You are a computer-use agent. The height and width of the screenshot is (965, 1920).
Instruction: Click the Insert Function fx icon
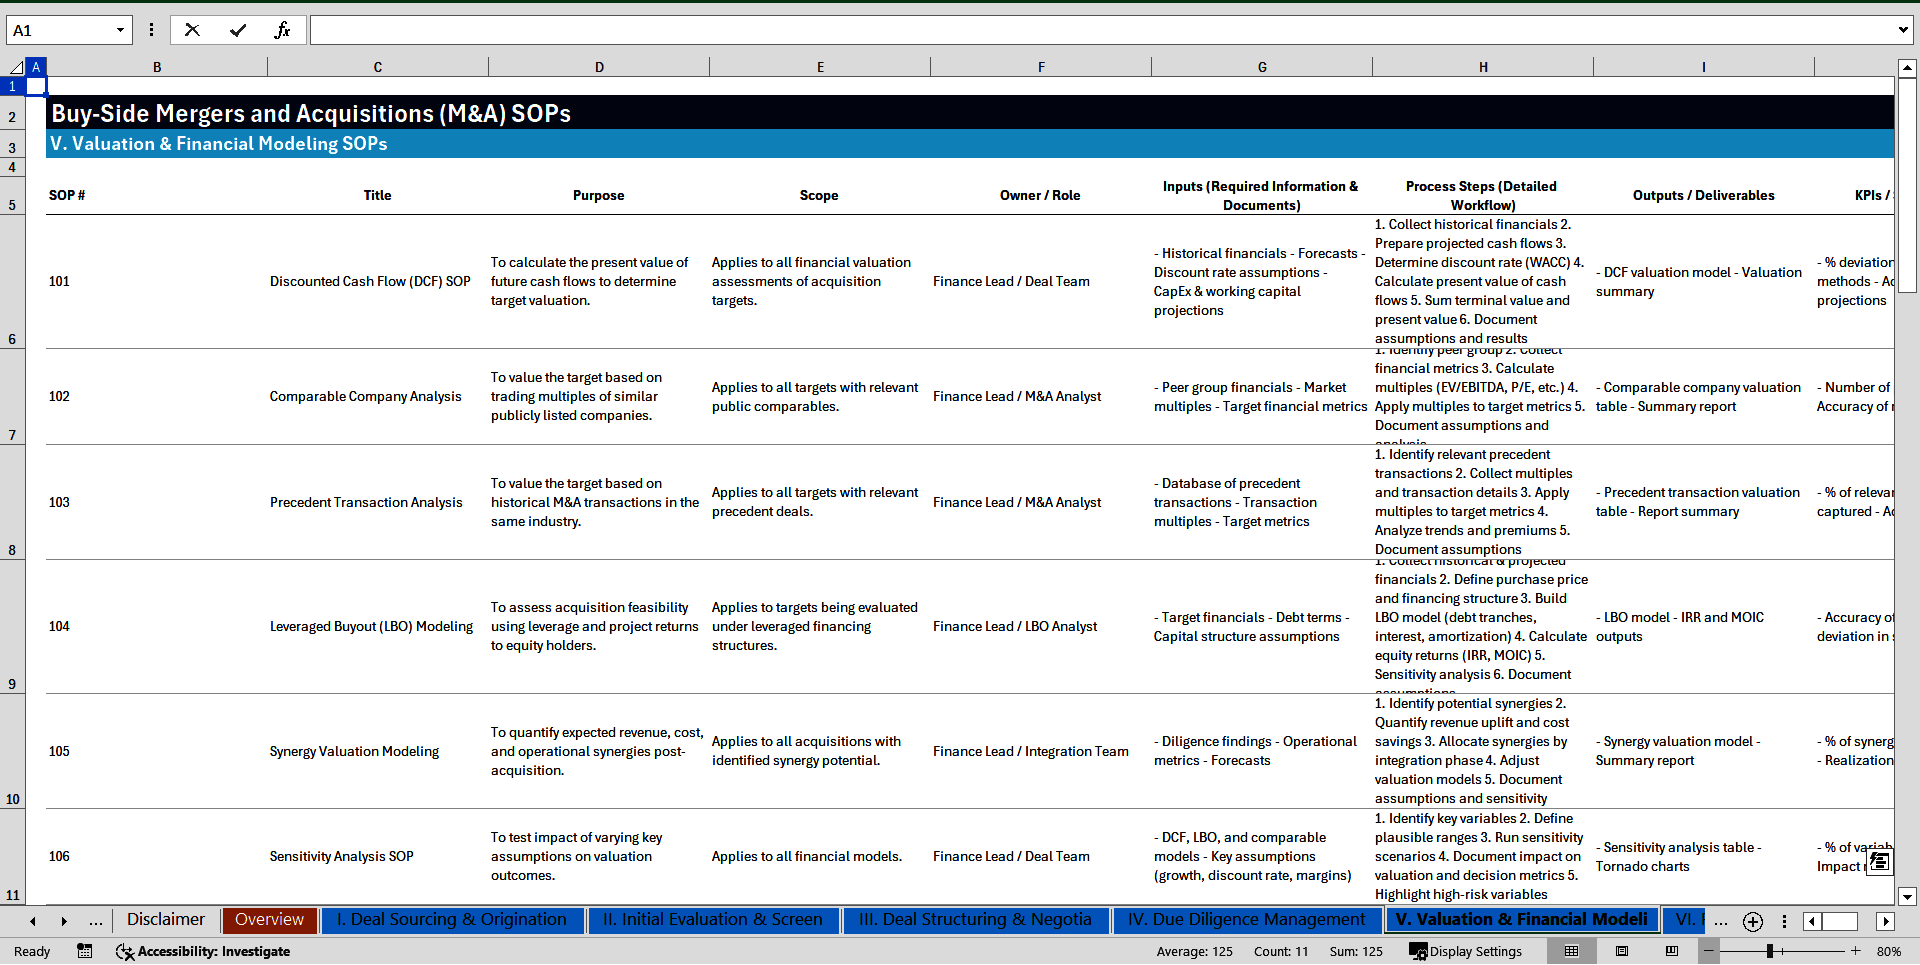pos(282,30)
